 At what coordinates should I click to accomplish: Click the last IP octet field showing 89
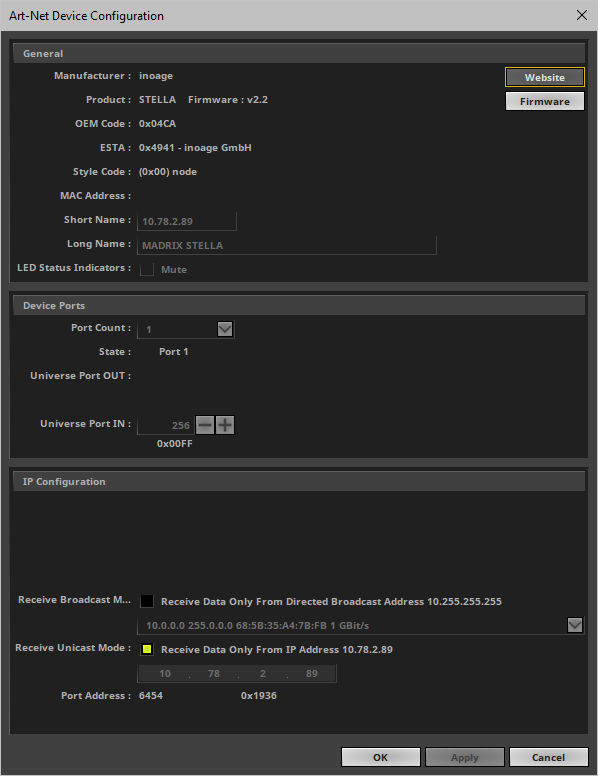coord(311,673)
